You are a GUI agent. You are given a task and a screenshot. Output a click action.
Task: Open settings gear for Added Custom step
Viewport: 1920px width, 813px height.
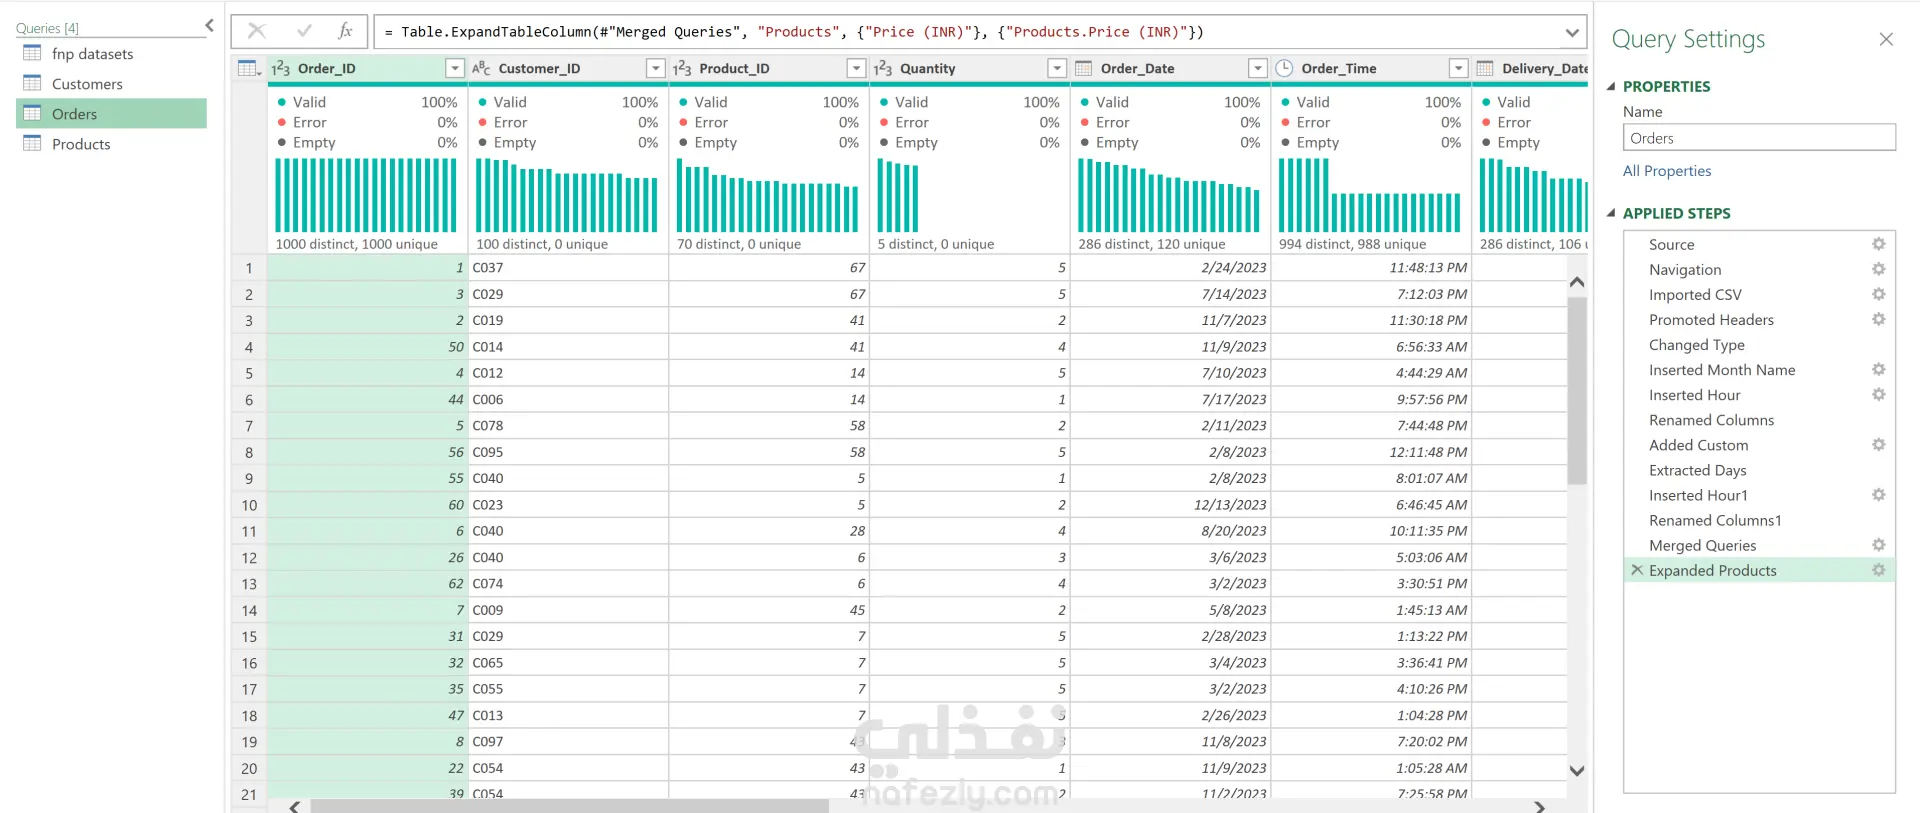pyautogui.click(x=1879, y=444)
